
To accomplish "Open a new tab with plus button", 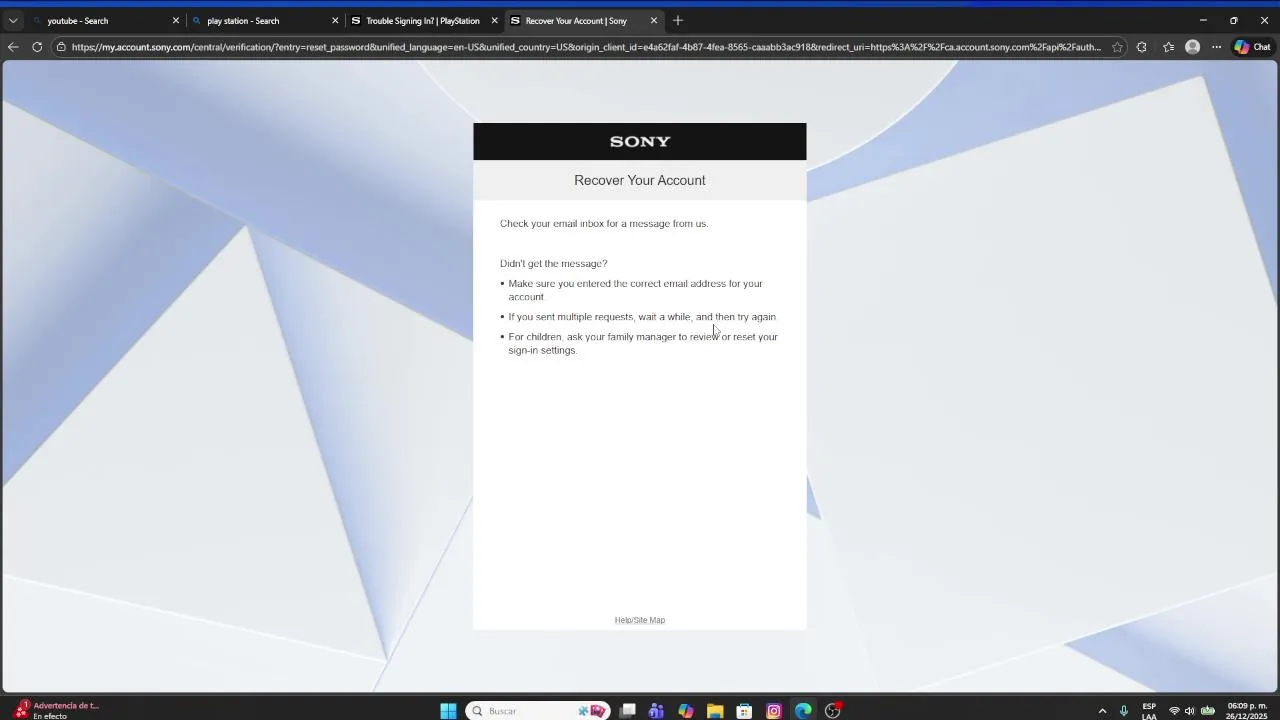I will pyautogui.click(x=678, y=20).
